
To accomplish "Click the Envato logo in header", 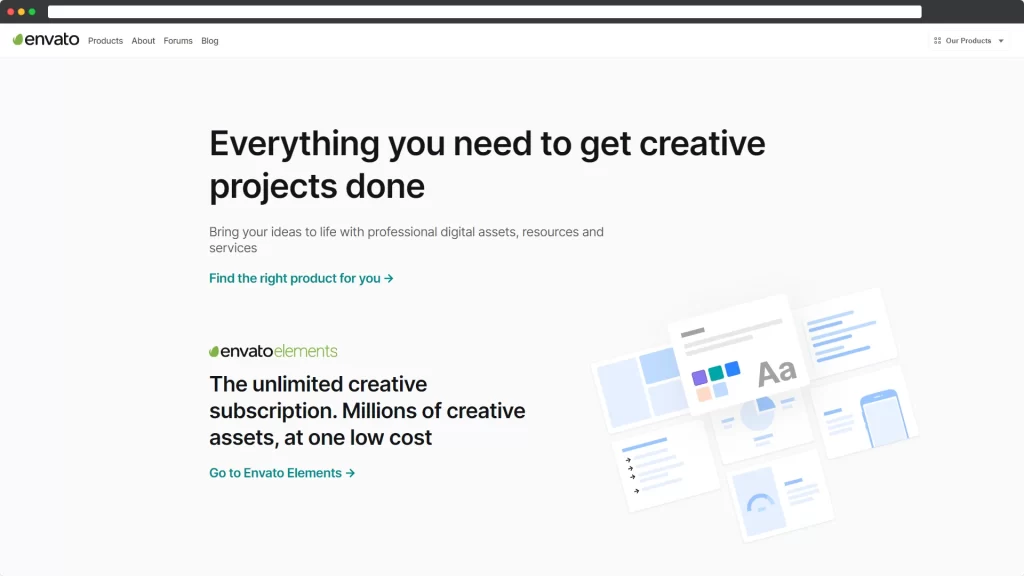I will pyautogui.click(x=46, y=40).
